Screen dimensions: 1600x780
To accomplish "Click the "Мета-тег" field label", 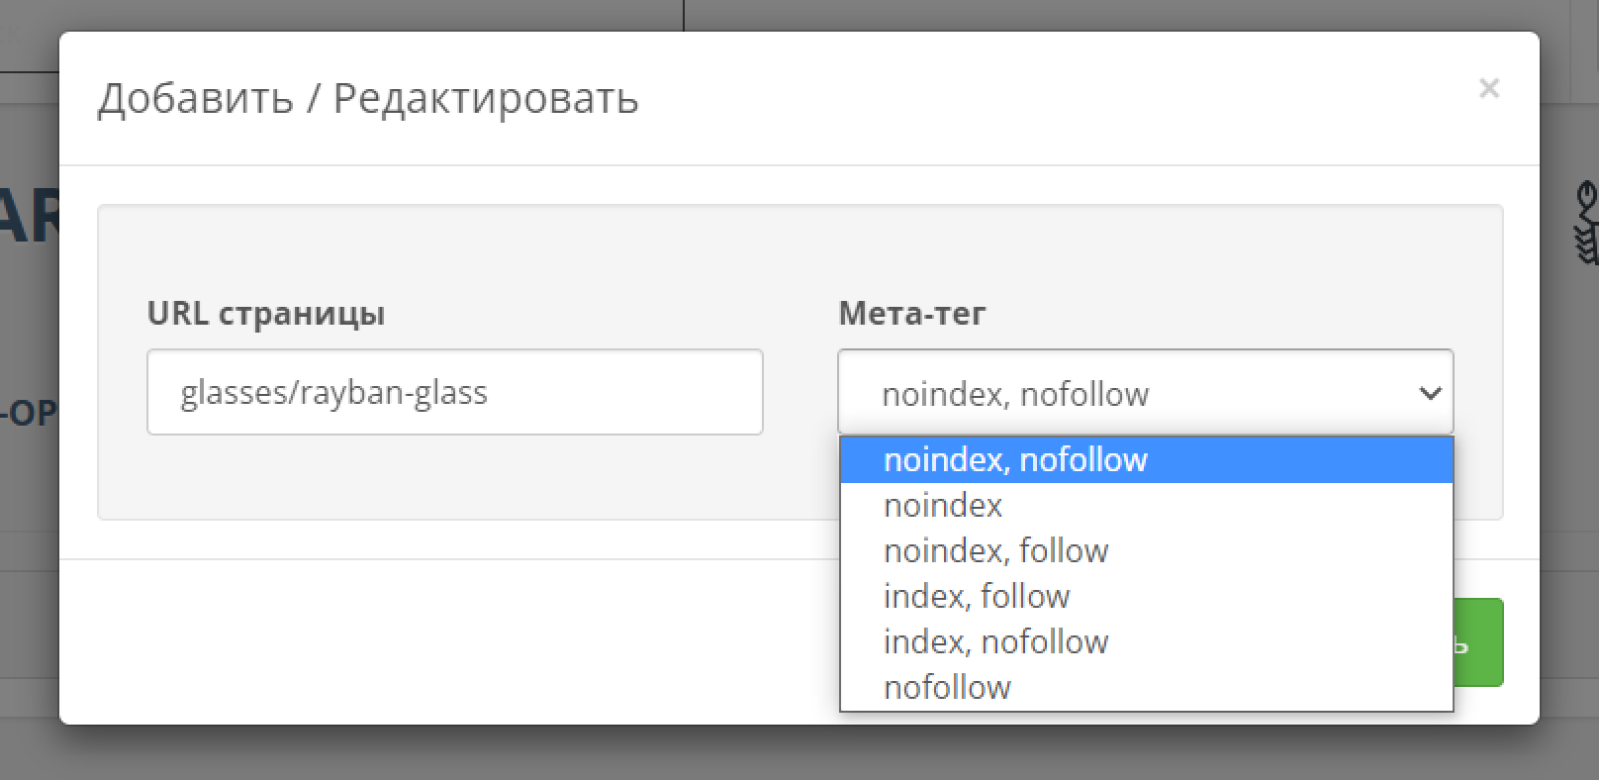I will 912,314.
